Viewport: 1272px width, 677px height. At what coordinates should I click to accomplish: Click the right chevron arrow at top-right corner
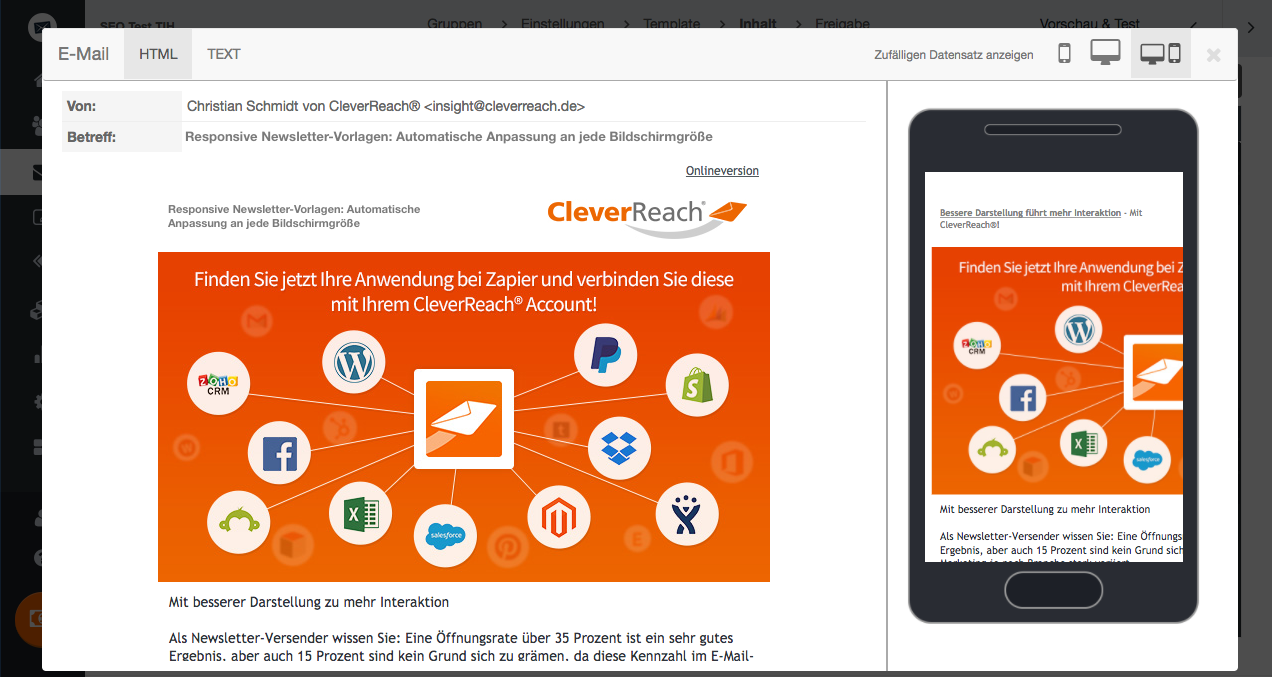click(1252, 27)
